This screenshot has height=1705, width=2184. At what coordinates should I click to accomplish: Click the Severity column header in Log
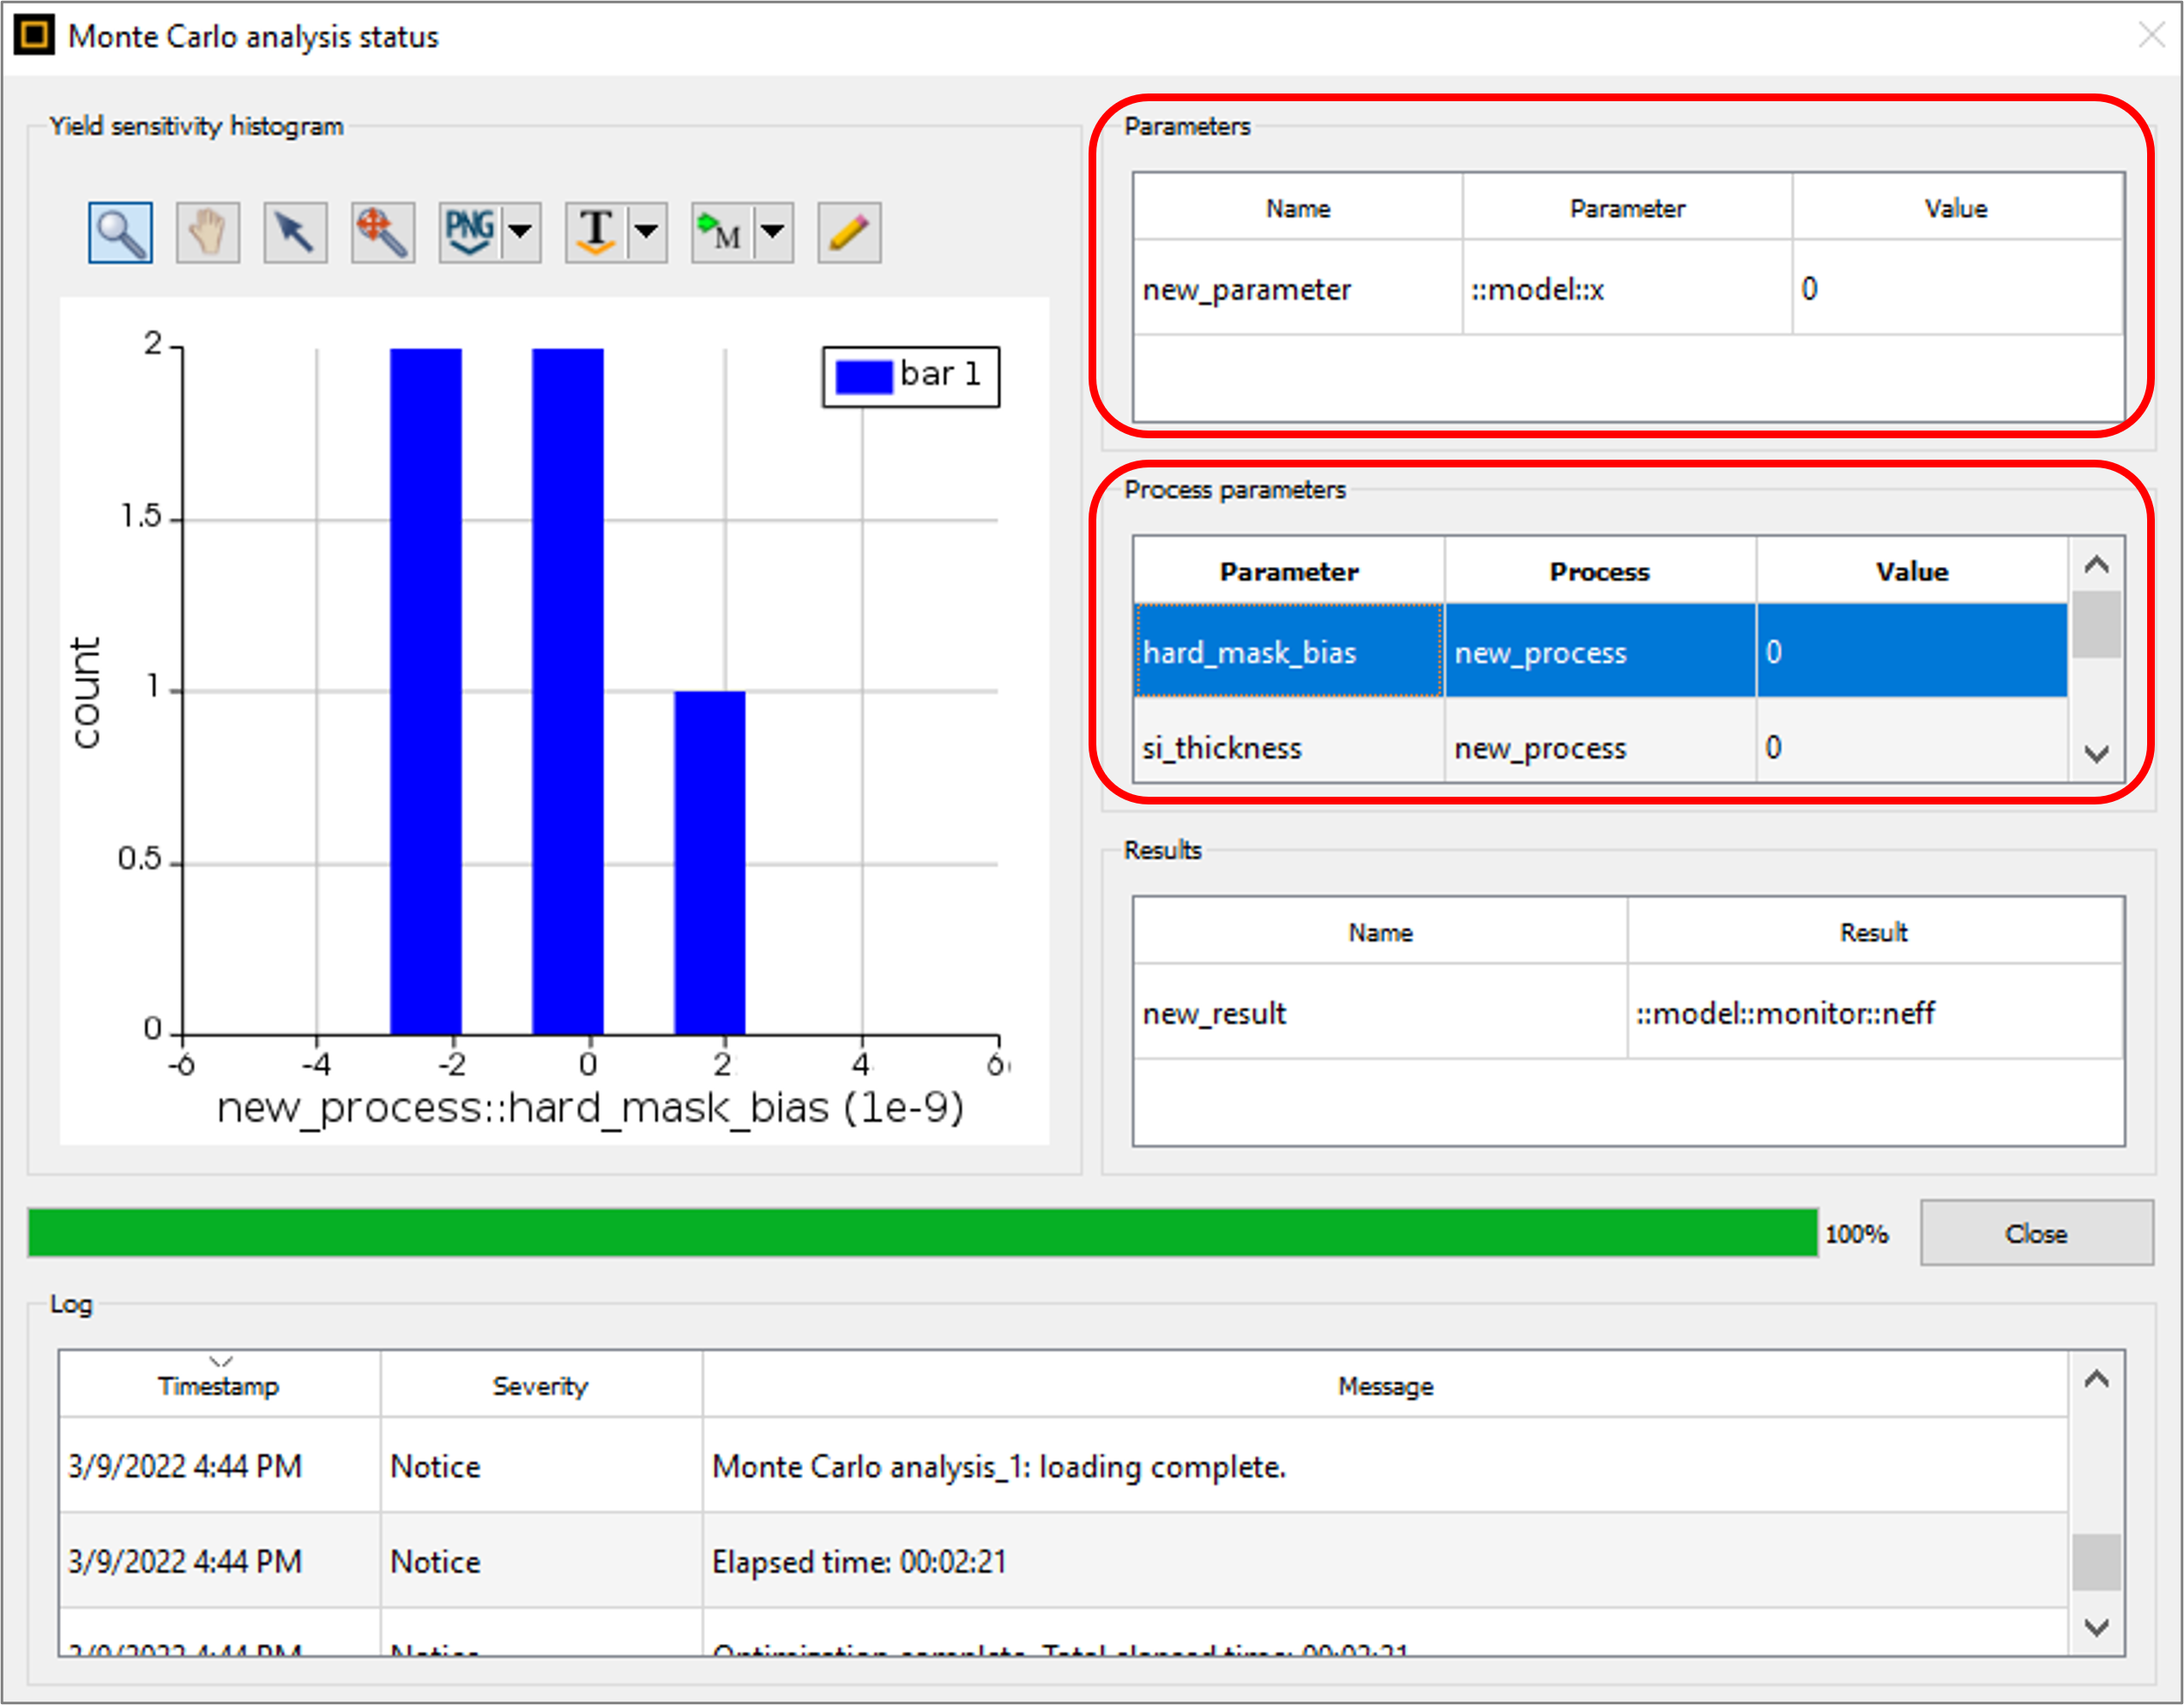[x=540, y=1385]
